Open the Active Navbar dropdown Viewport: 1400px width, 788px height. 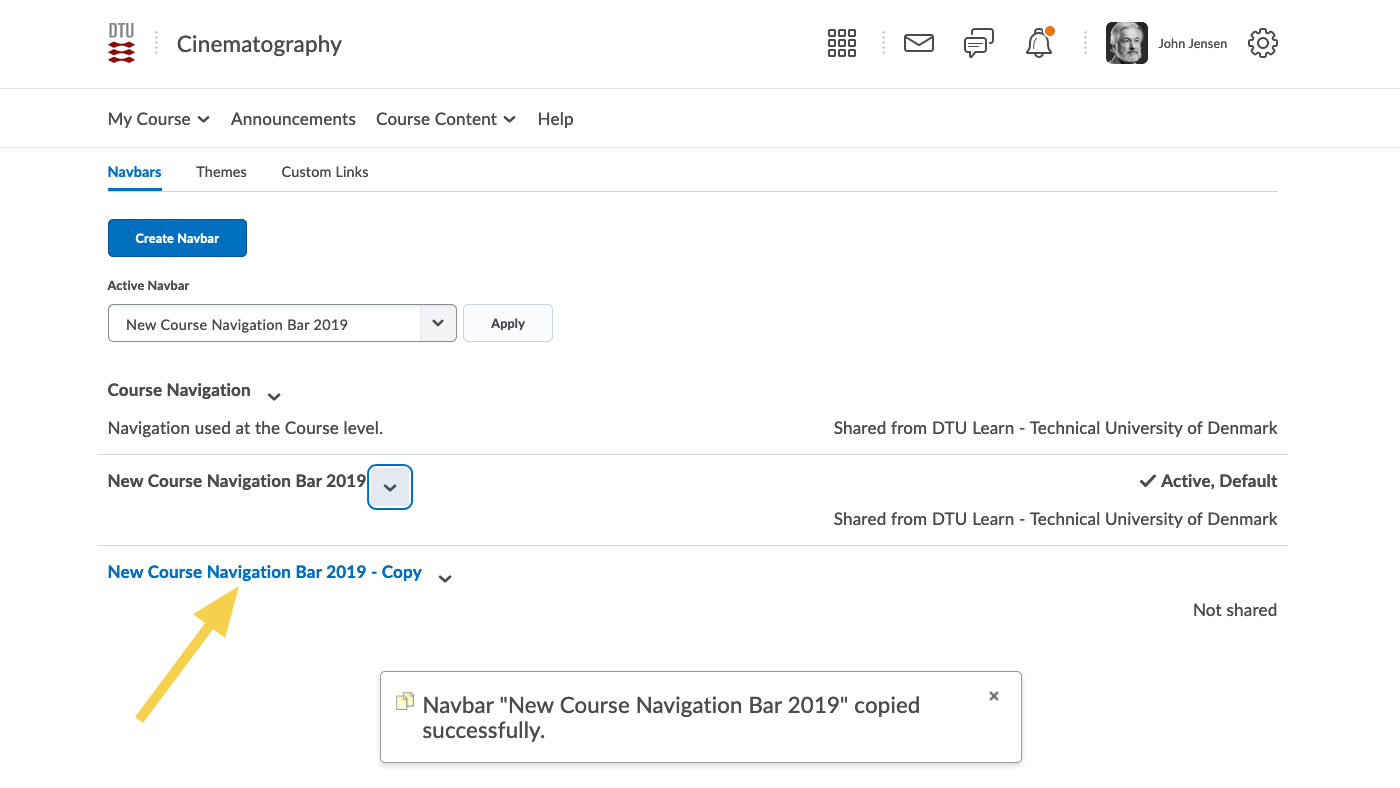click(x=282, y=324)
